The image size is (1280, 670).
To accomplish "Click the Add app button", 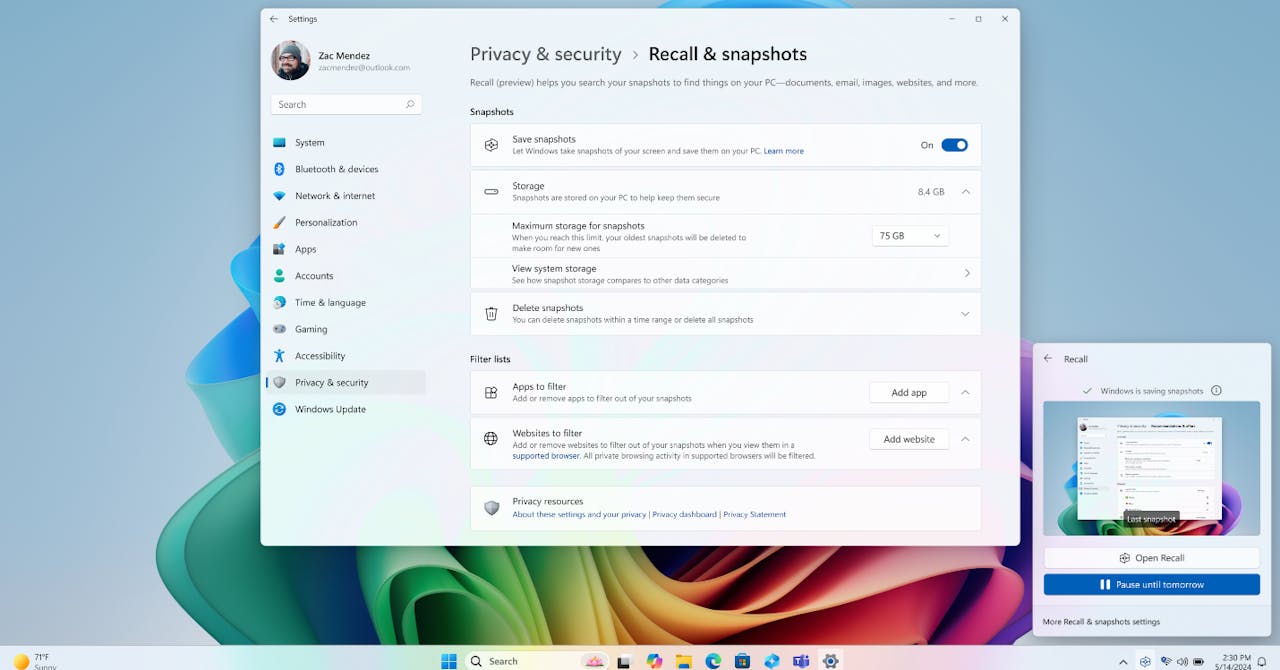I will [x=908, y=393].
